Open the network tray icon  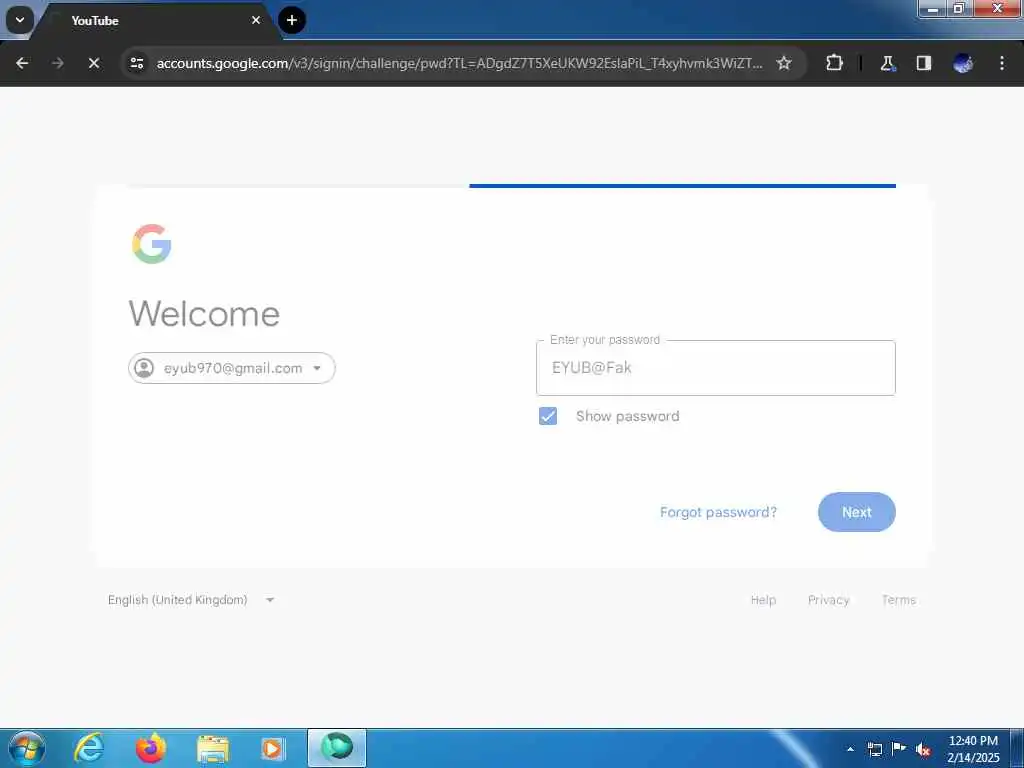tap(874, 749)
